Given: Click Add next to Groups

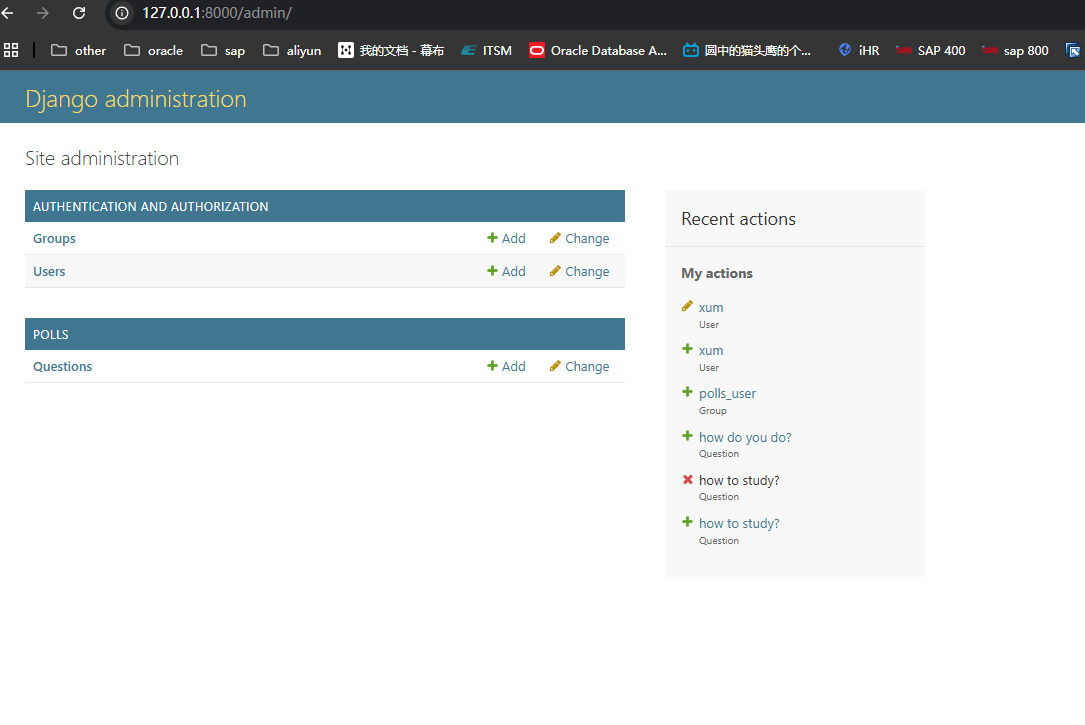Looking at the screenshot, I should click(506, 239).
